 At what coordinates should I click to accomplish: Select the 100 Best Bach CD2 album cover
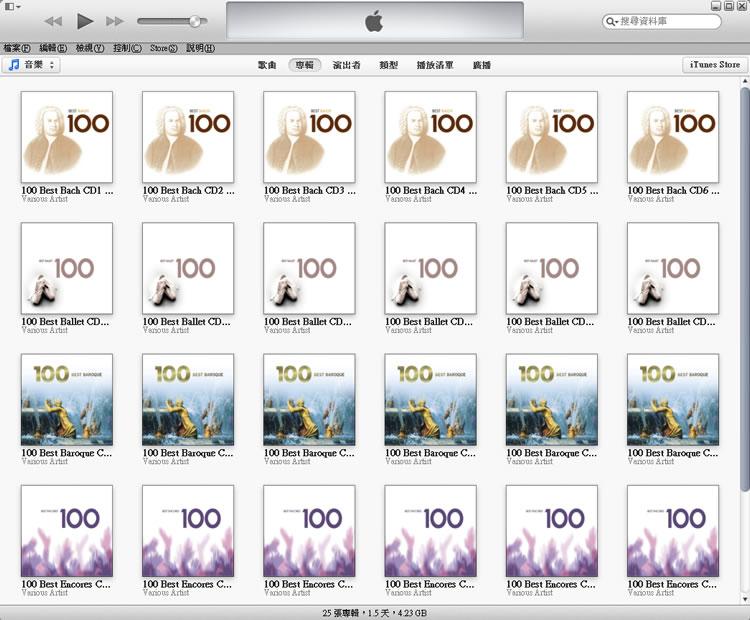click(x=188, y=137)
